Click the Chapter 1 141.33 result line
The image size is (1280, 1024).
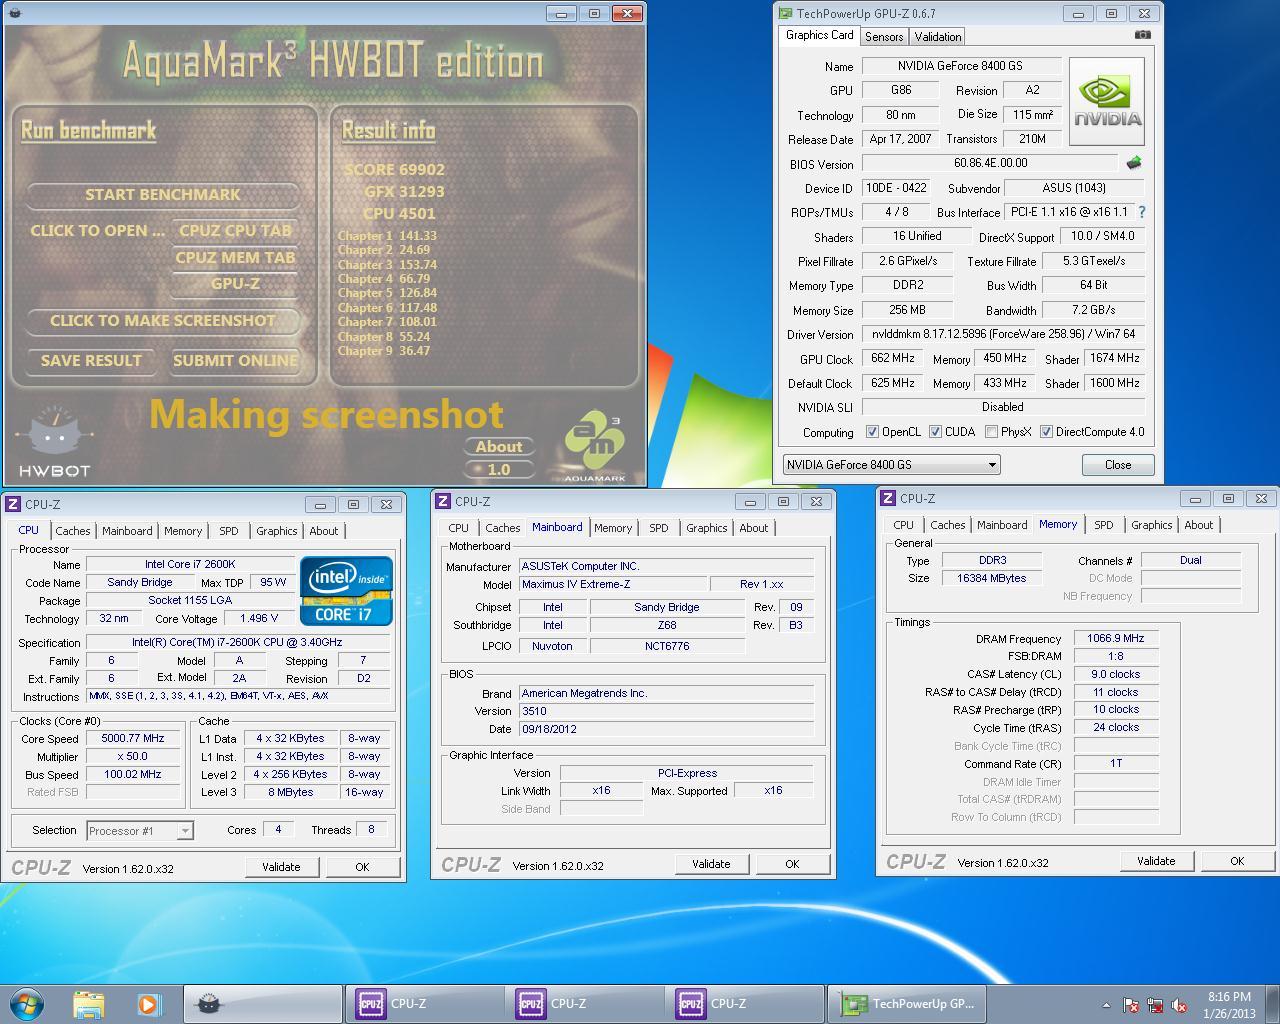pos(387,236)
